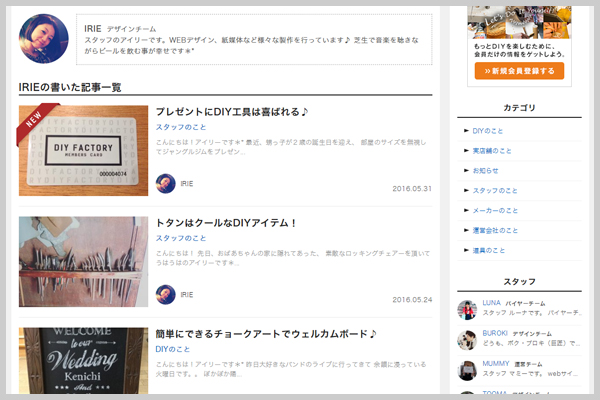Open staff member LUNA's profile link
600x400 pixels.
491,303
